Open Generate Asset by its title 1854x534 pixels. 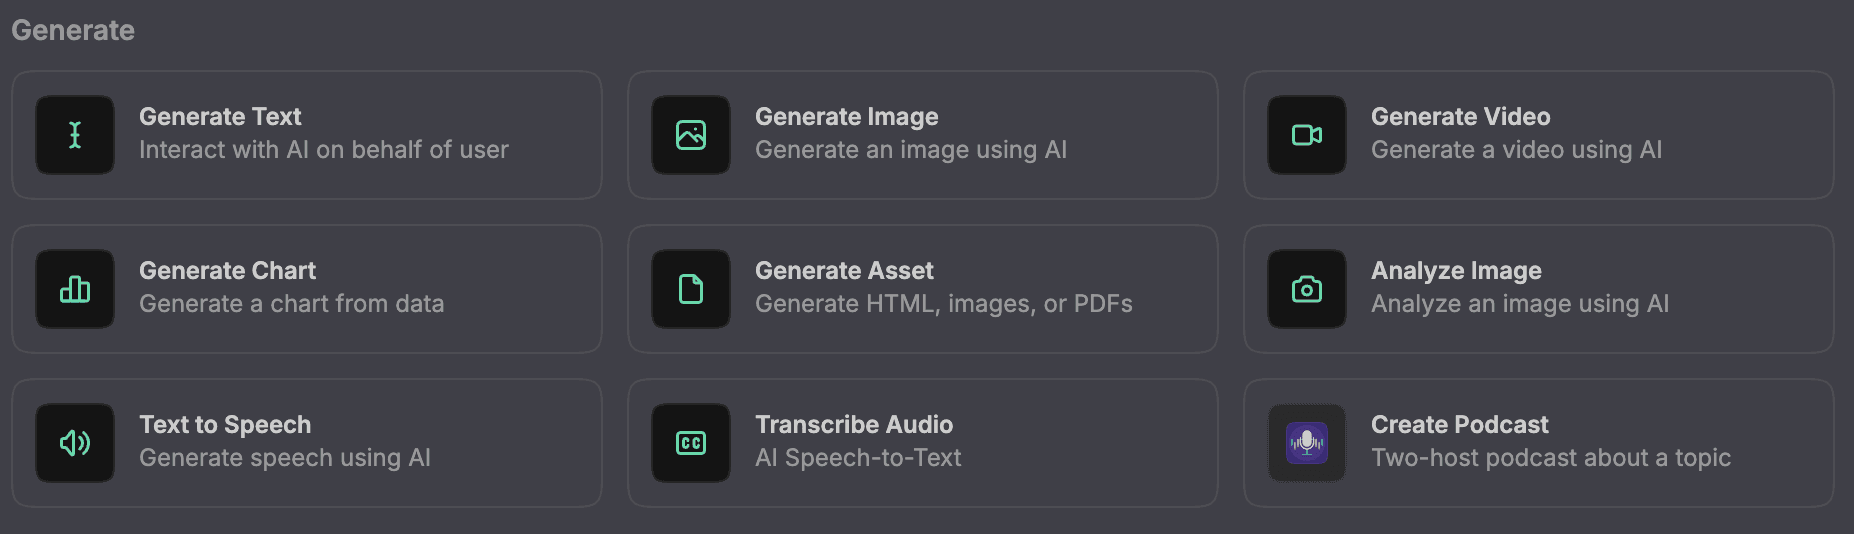pos(844,271)
